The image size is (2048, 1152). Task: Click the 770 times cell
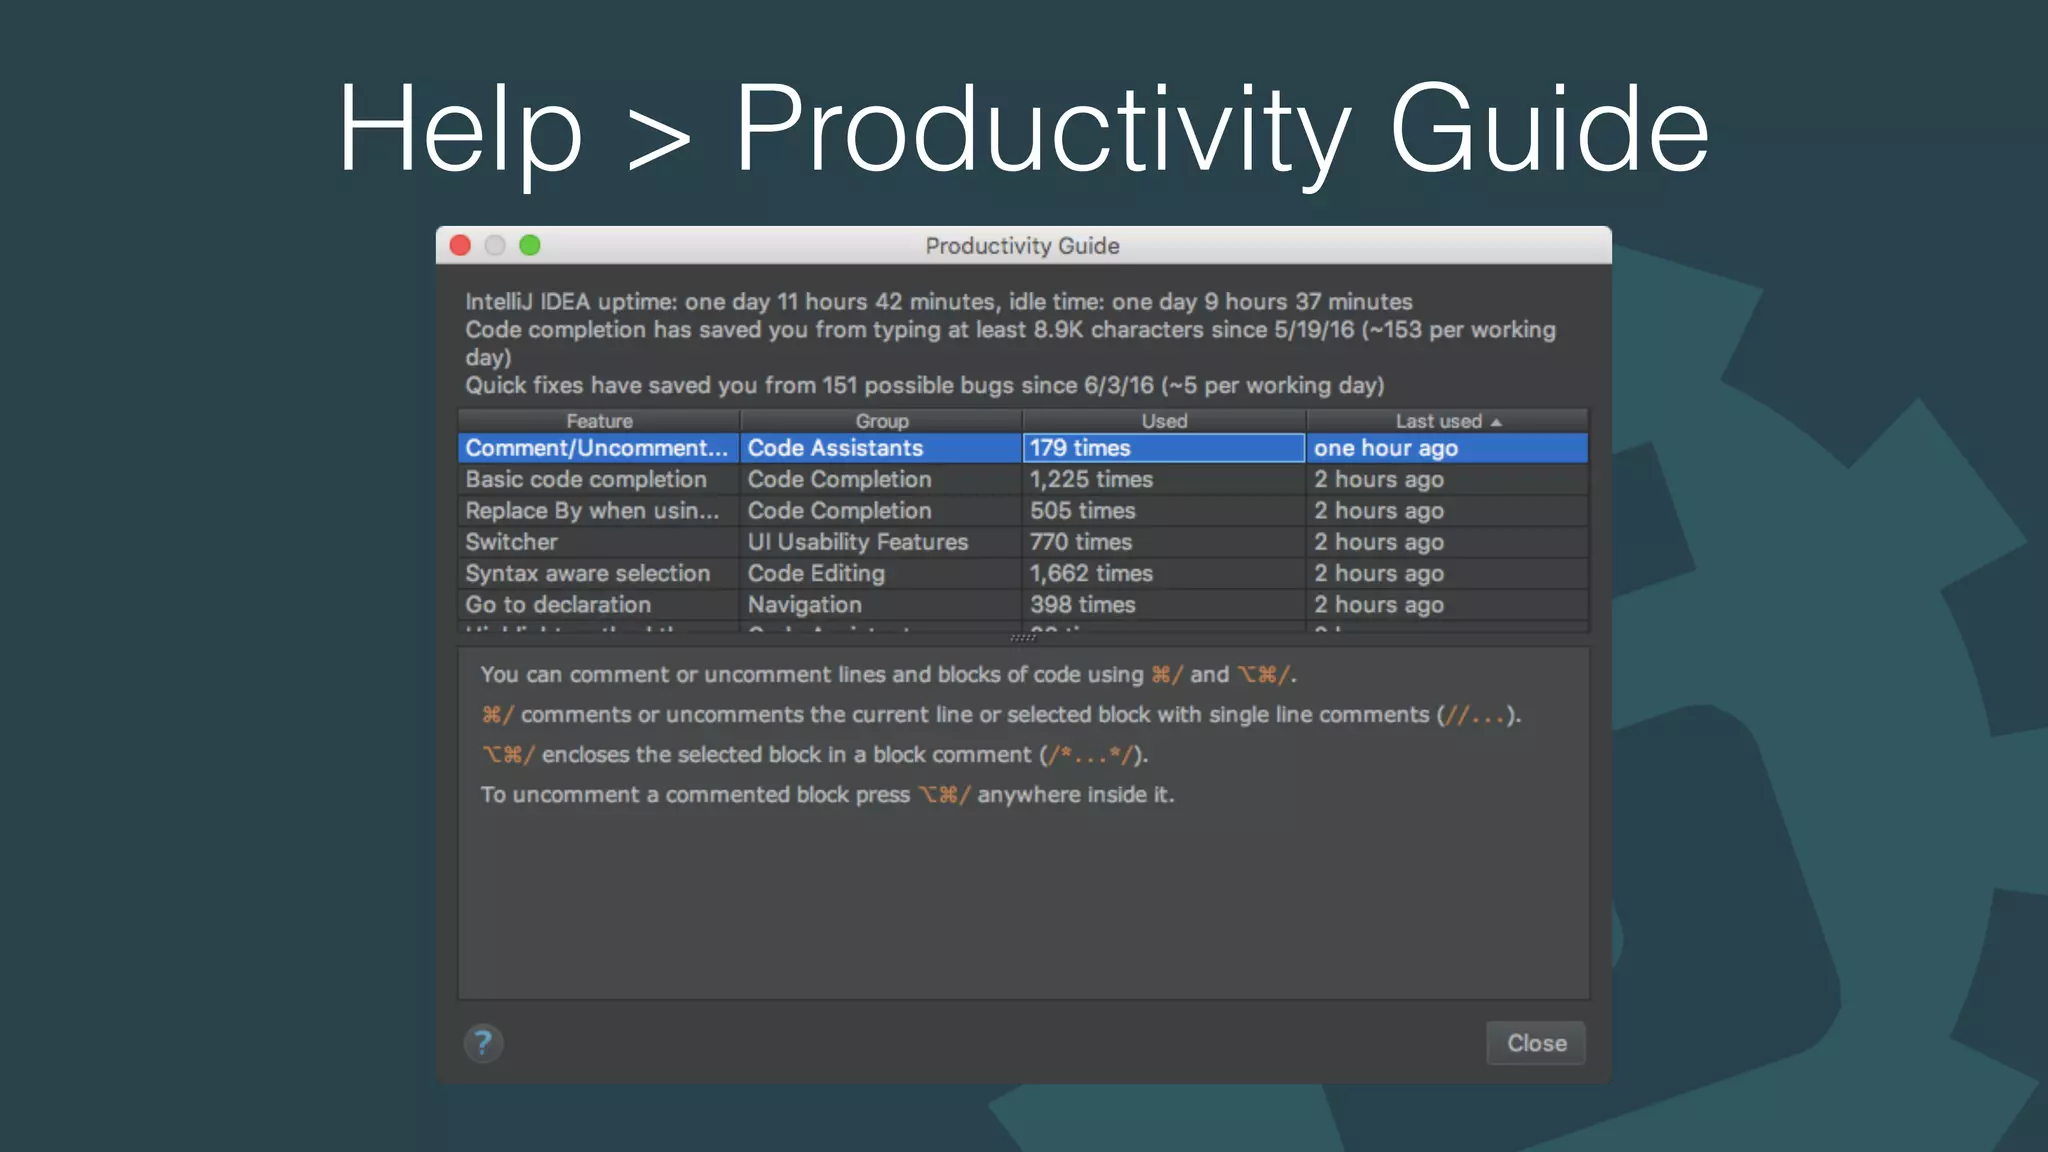pos(1164,542)
